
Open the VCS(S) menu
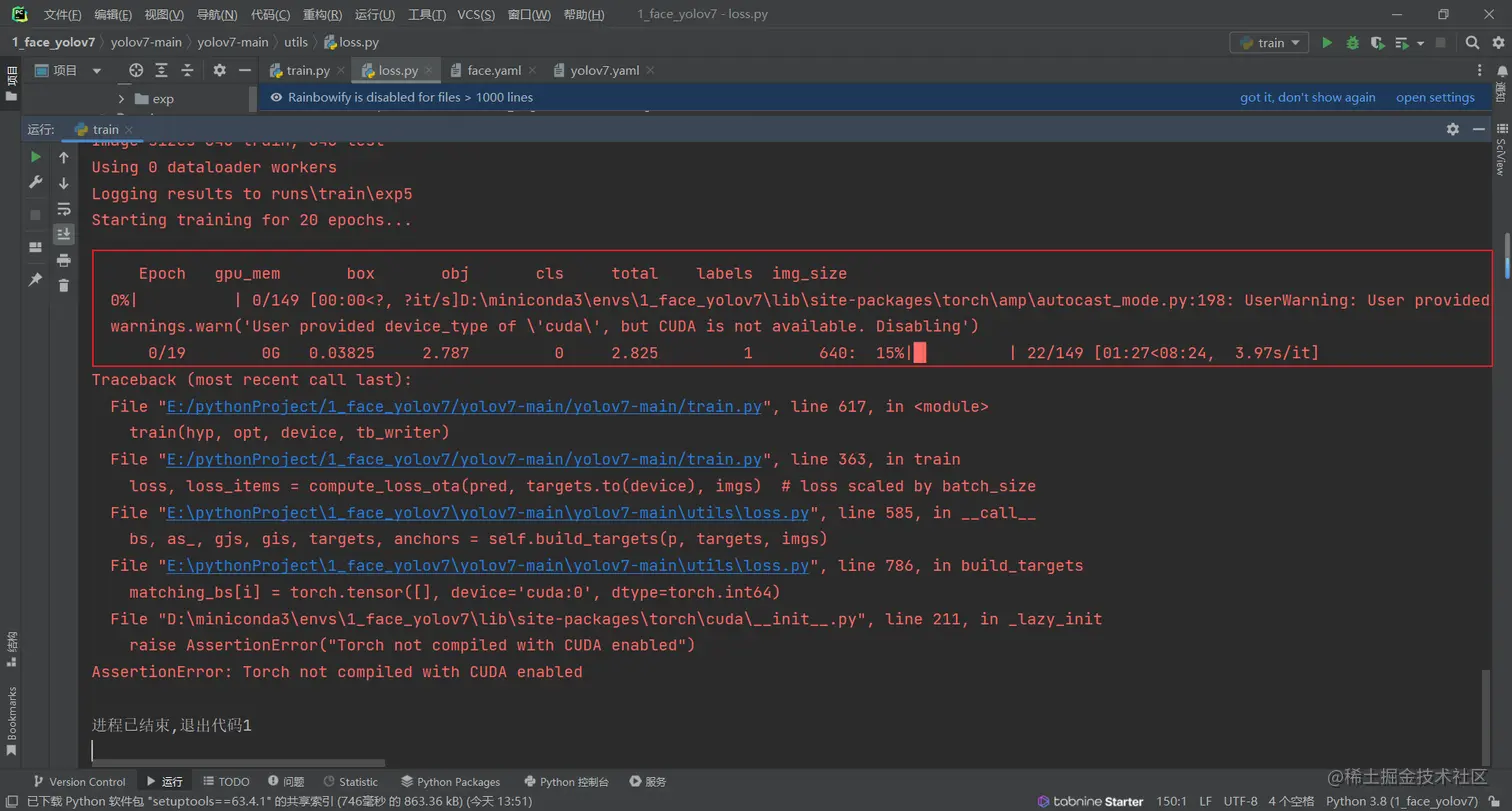coord(476,15)
